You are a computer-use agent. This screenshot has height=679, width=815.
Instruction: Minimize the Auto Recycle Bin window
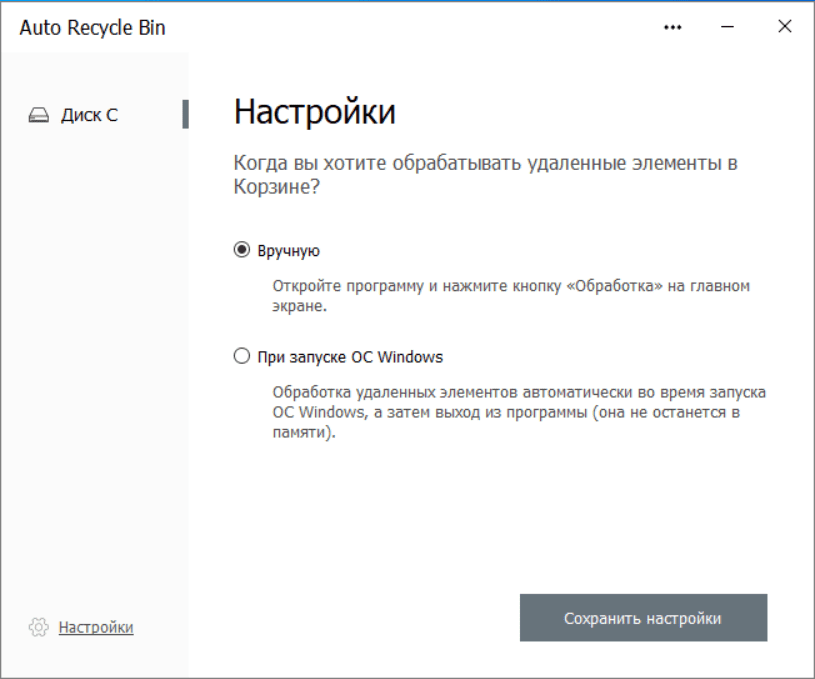[x=727, y=27]
